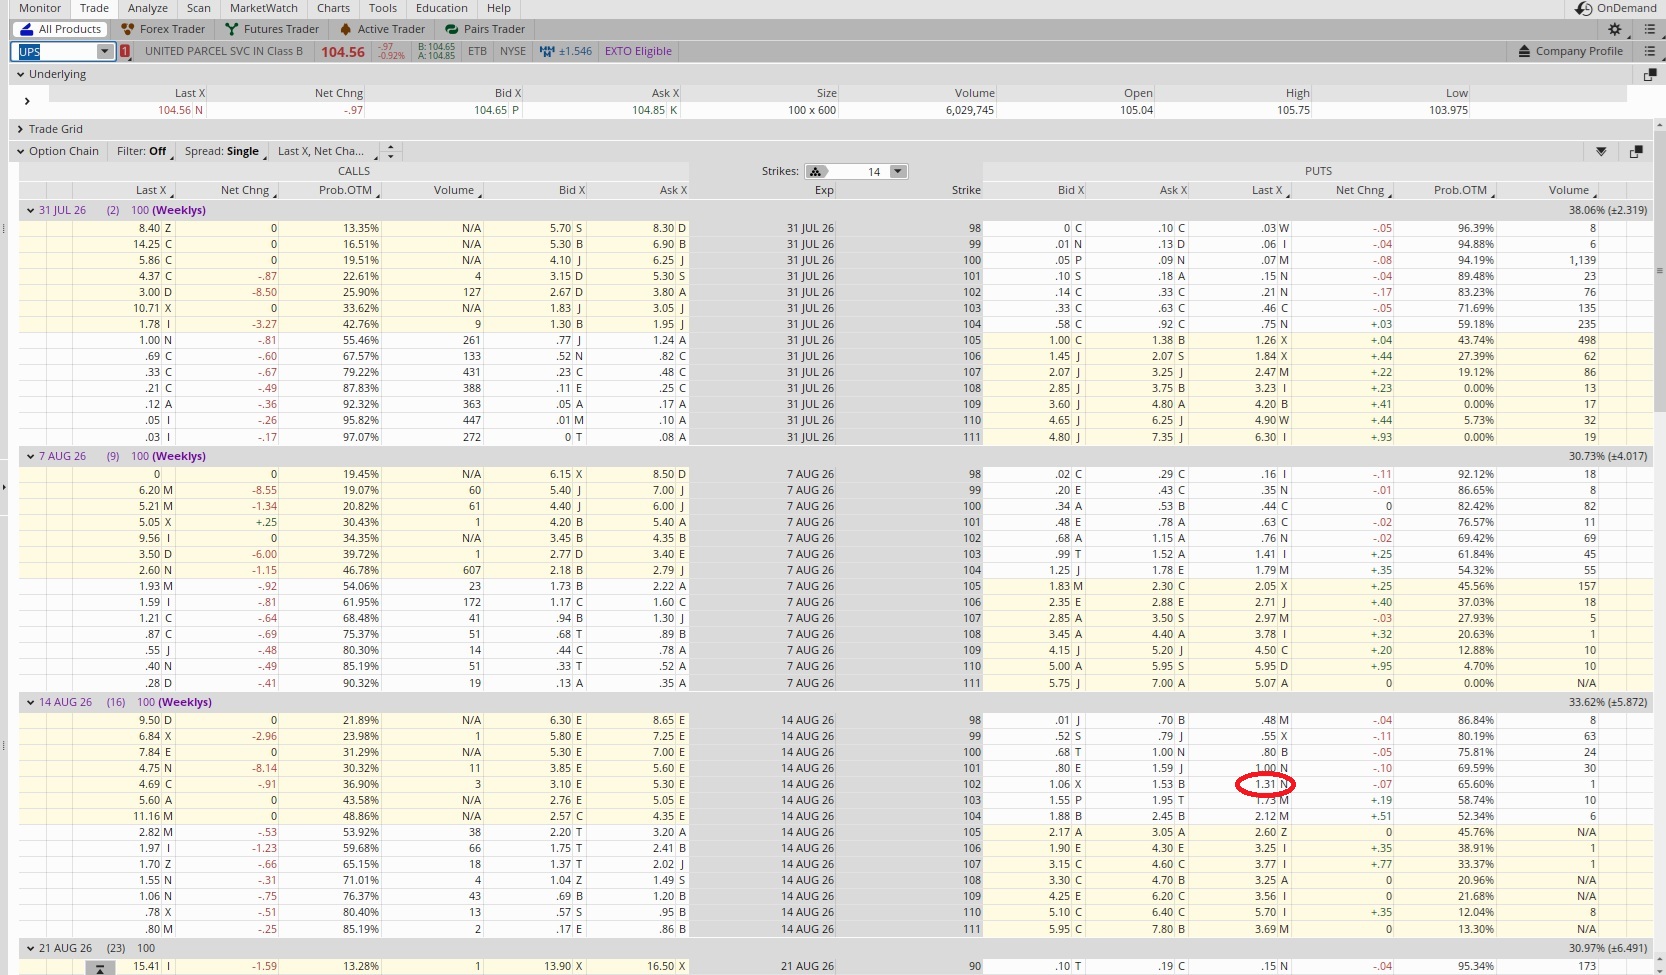
Task: Open the Spread: Single dropdown
Action: [223, 151]
